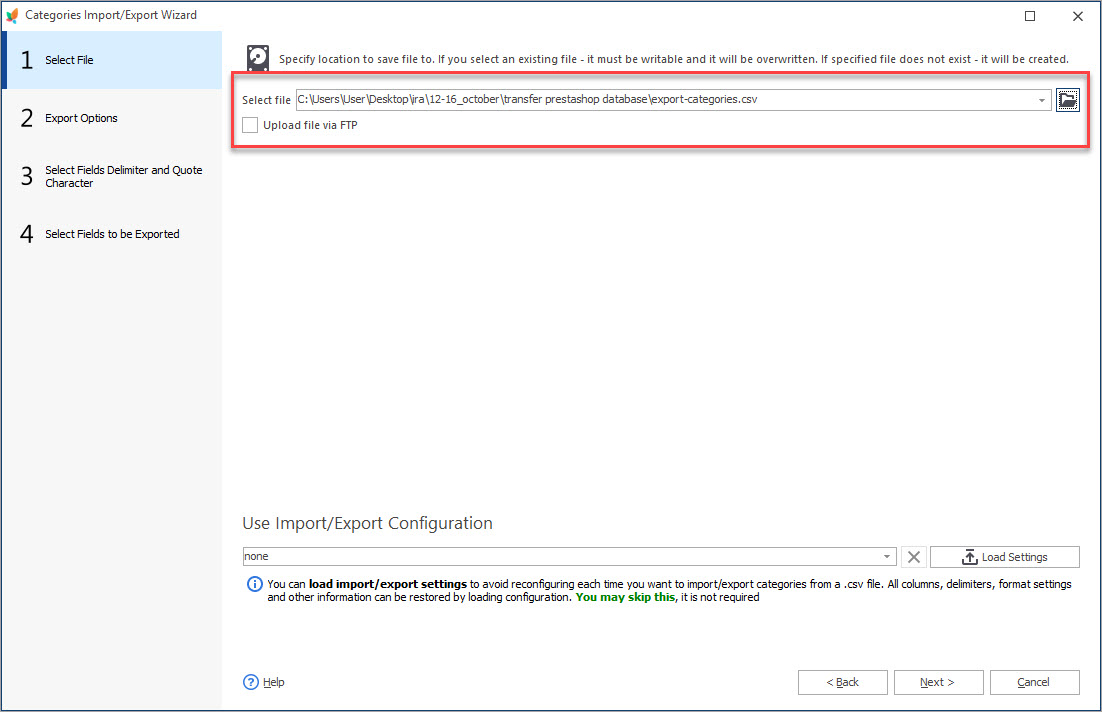Cancel the export wizard

(x=1035, y=682)
